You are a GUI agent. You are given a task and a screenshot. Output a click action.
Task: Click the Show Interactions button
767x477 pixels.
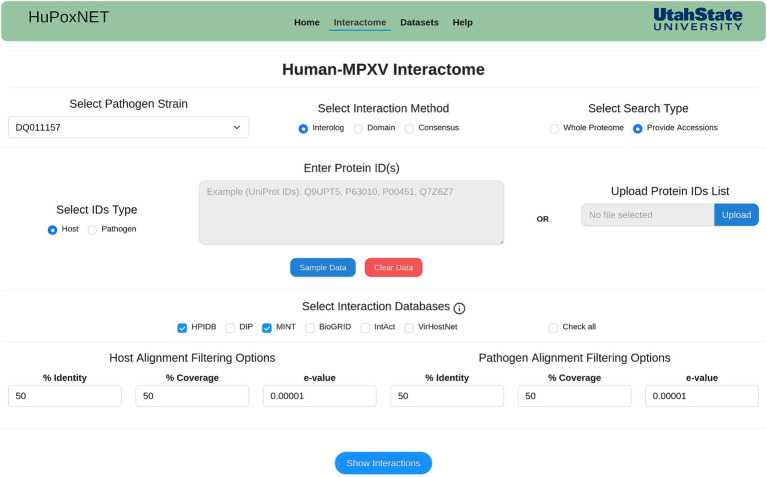click(x=383, y=463)
